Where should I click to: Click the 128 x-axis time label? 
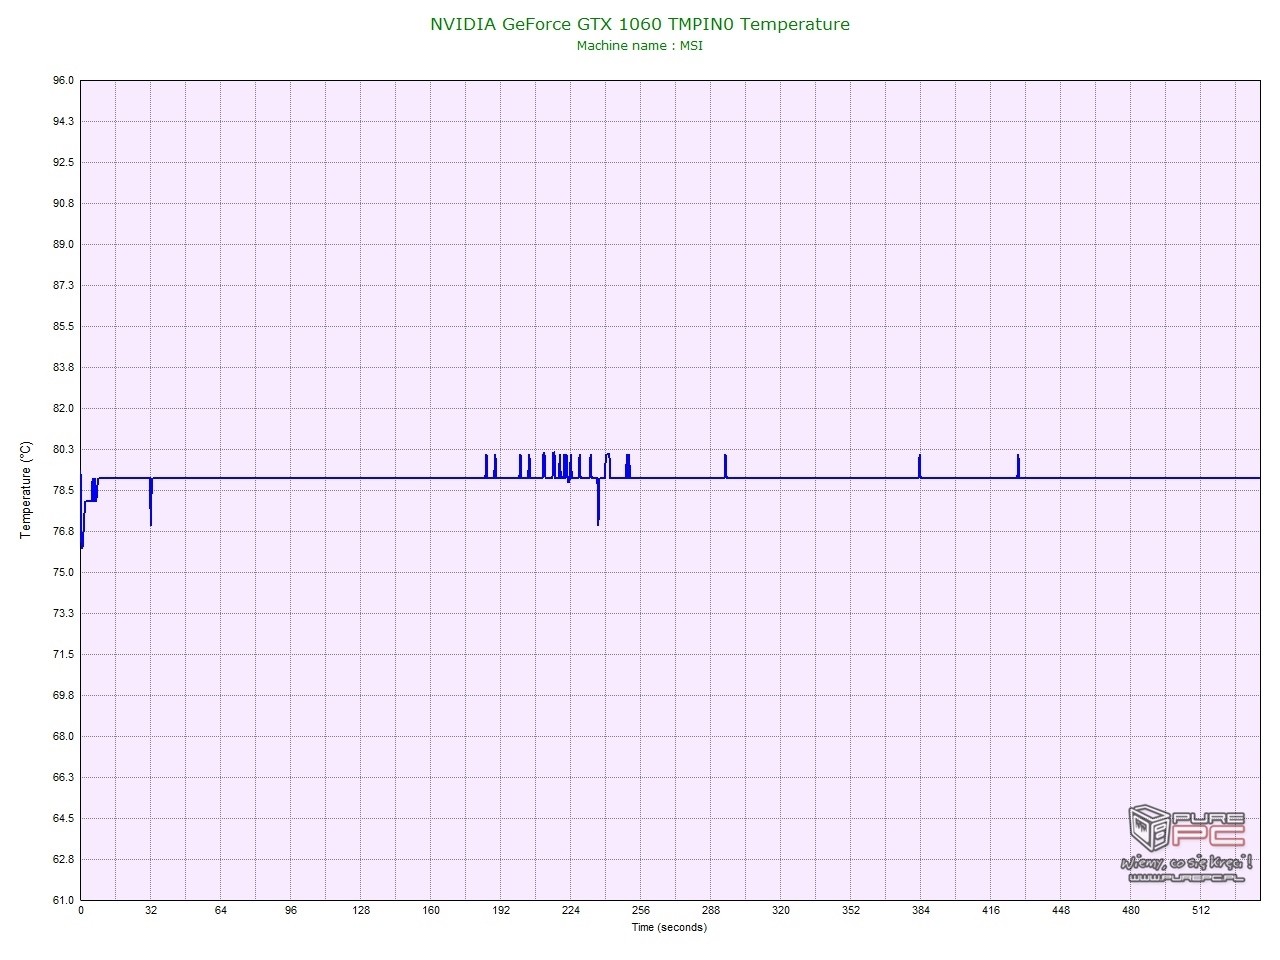point(361,910)
